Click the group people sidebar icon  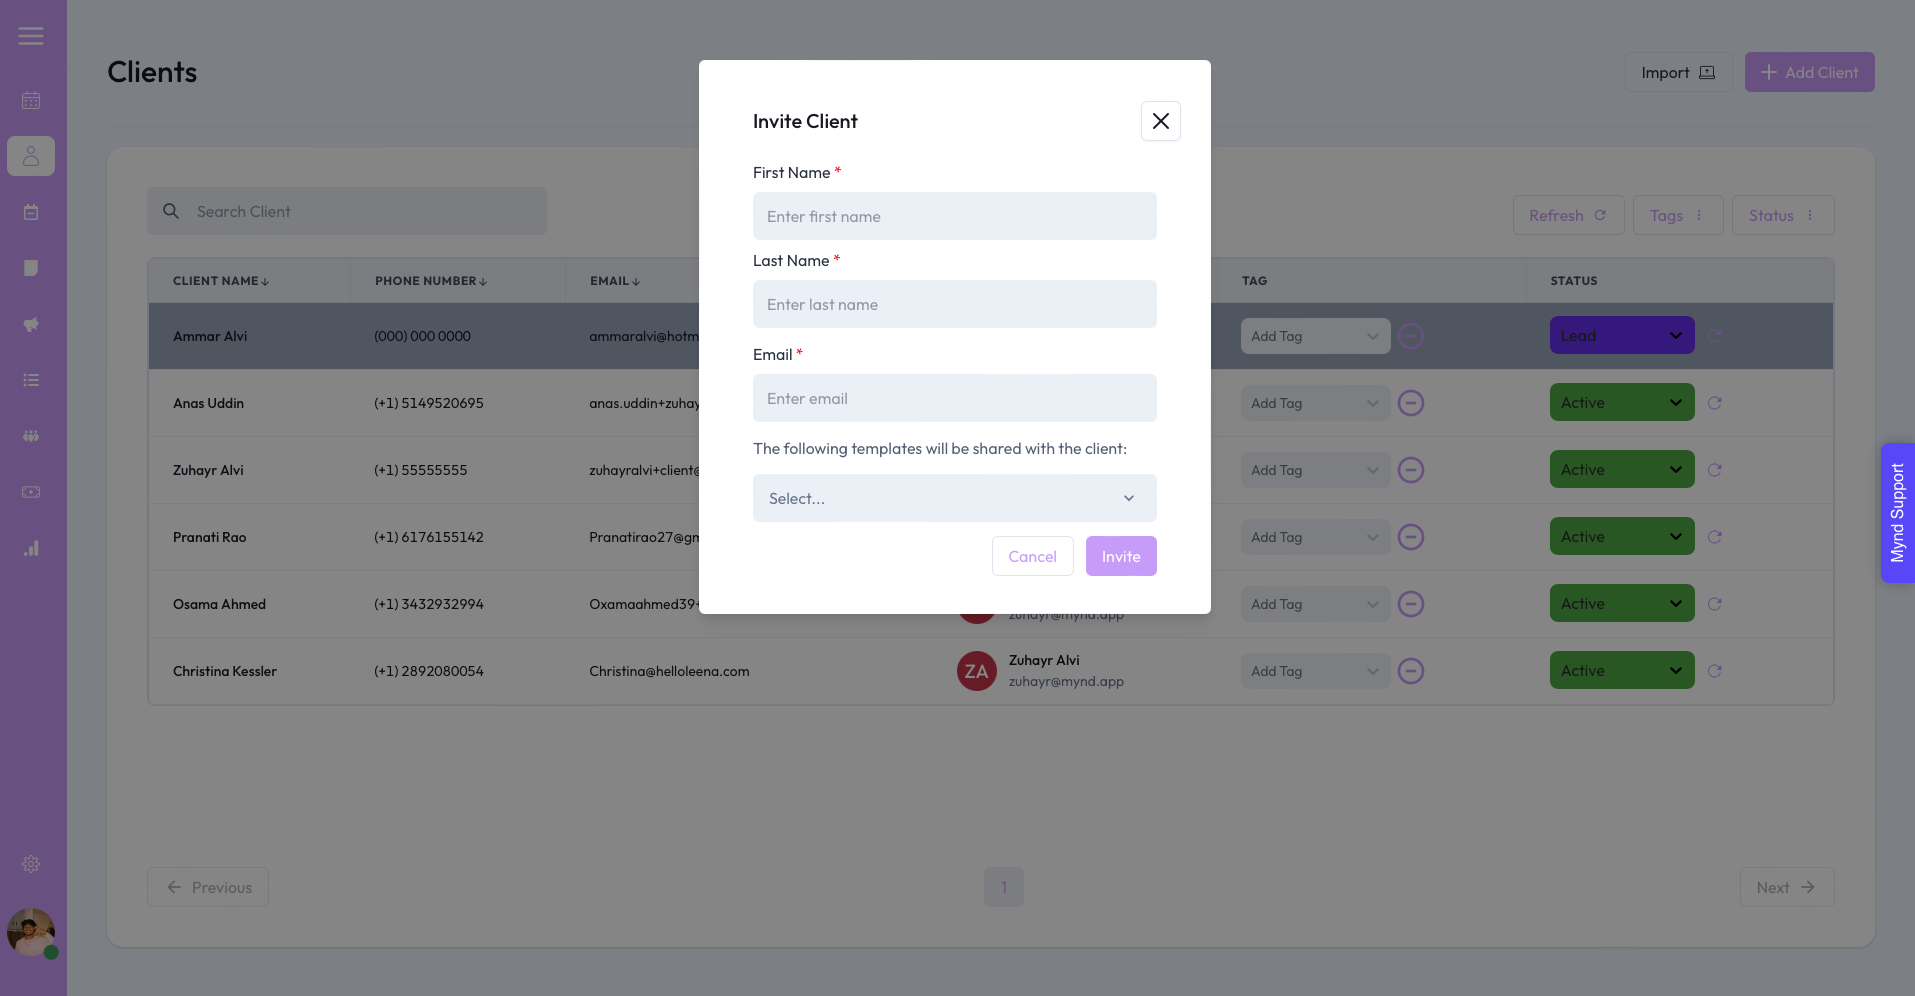31,436
